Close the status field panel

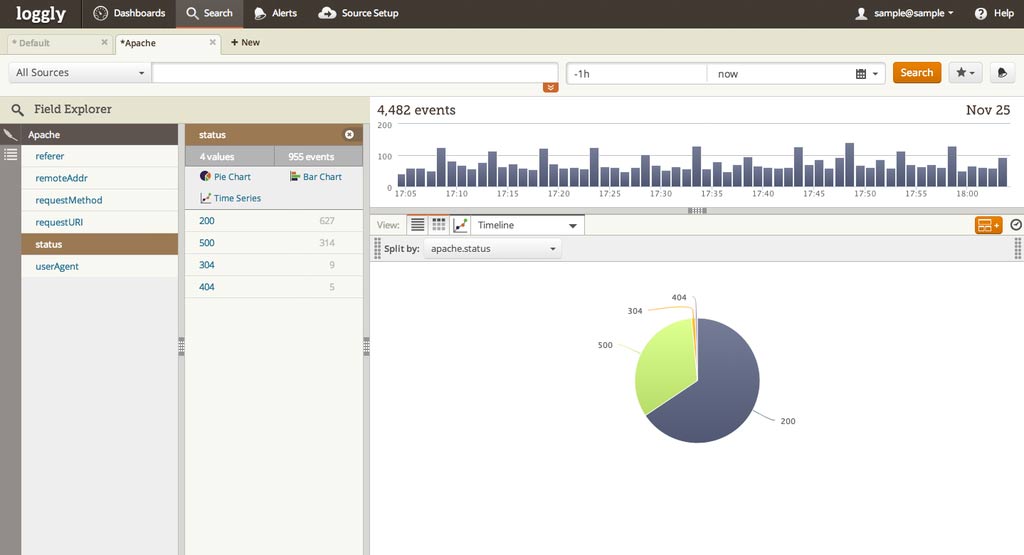coord(349,135)
